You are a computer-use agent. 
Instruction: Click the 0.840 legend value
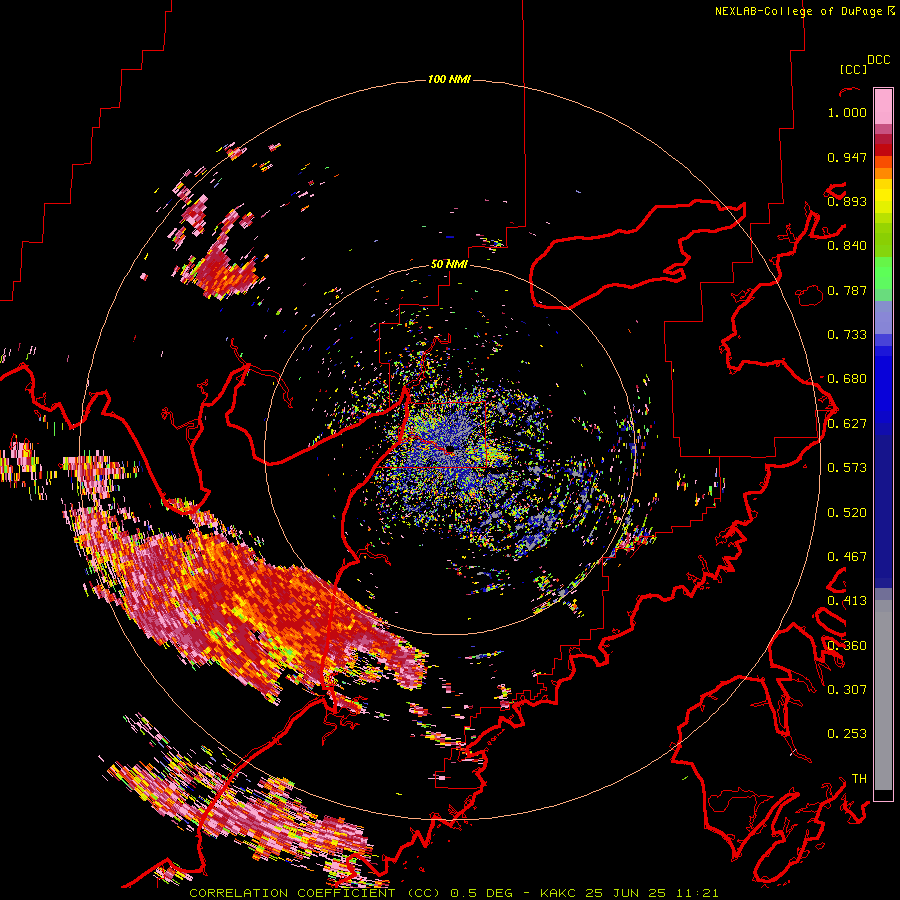(847, 246)
